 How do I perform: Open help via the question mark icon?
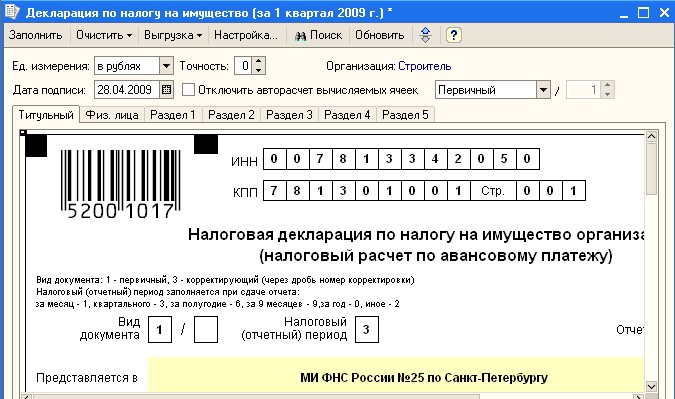pos(454,35)
